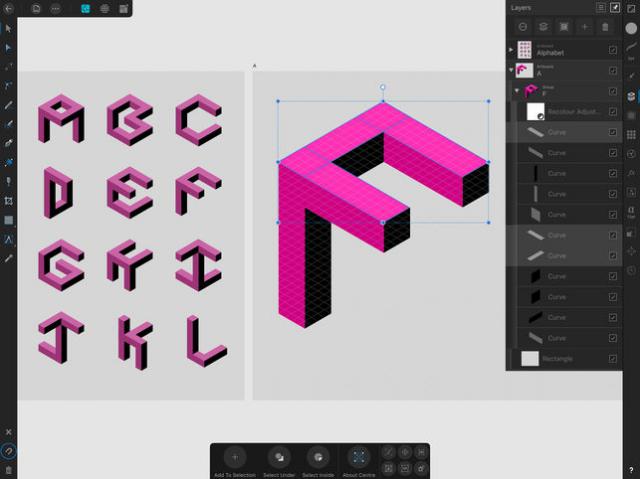Click the group layers stack icon
Viewport: 640px width, 479px height.
(543, 27)
